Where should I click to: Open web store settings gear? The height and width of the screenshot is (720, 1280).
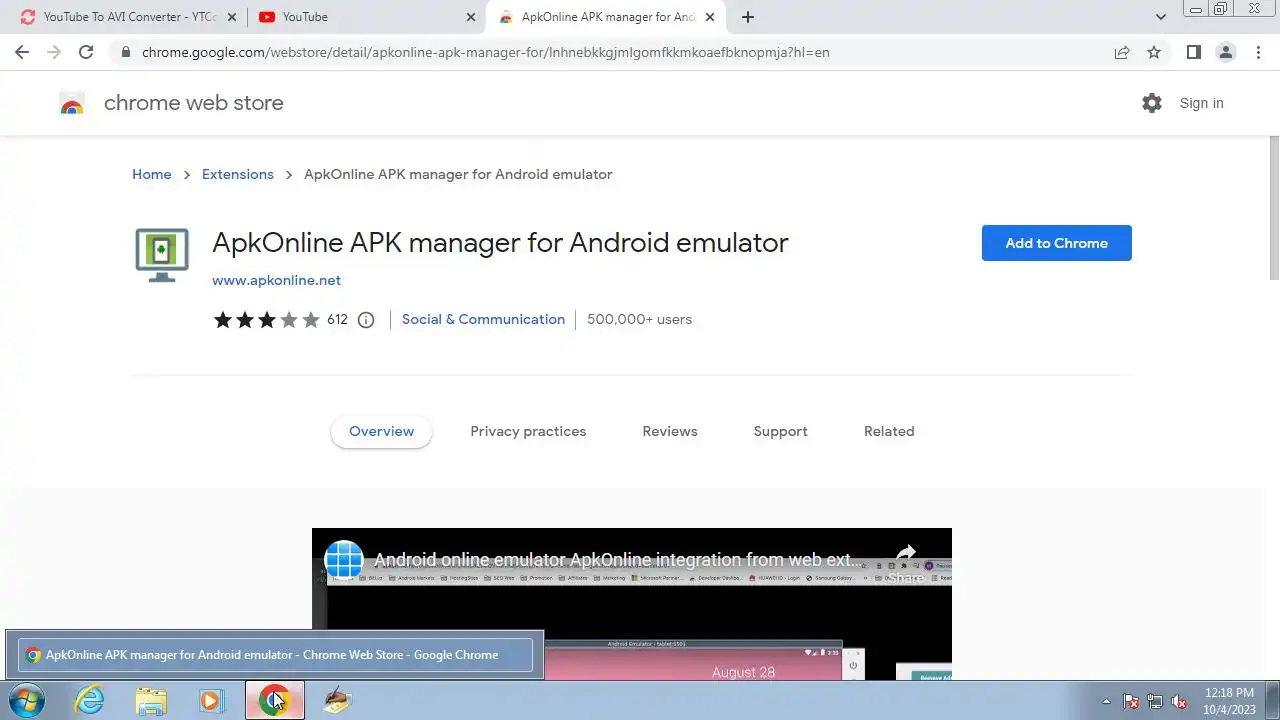point(1152,103)
